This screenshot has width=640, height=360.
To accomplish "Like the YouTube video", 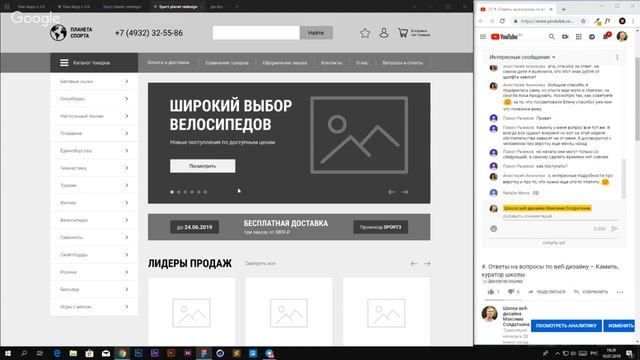I will (491, 292).
